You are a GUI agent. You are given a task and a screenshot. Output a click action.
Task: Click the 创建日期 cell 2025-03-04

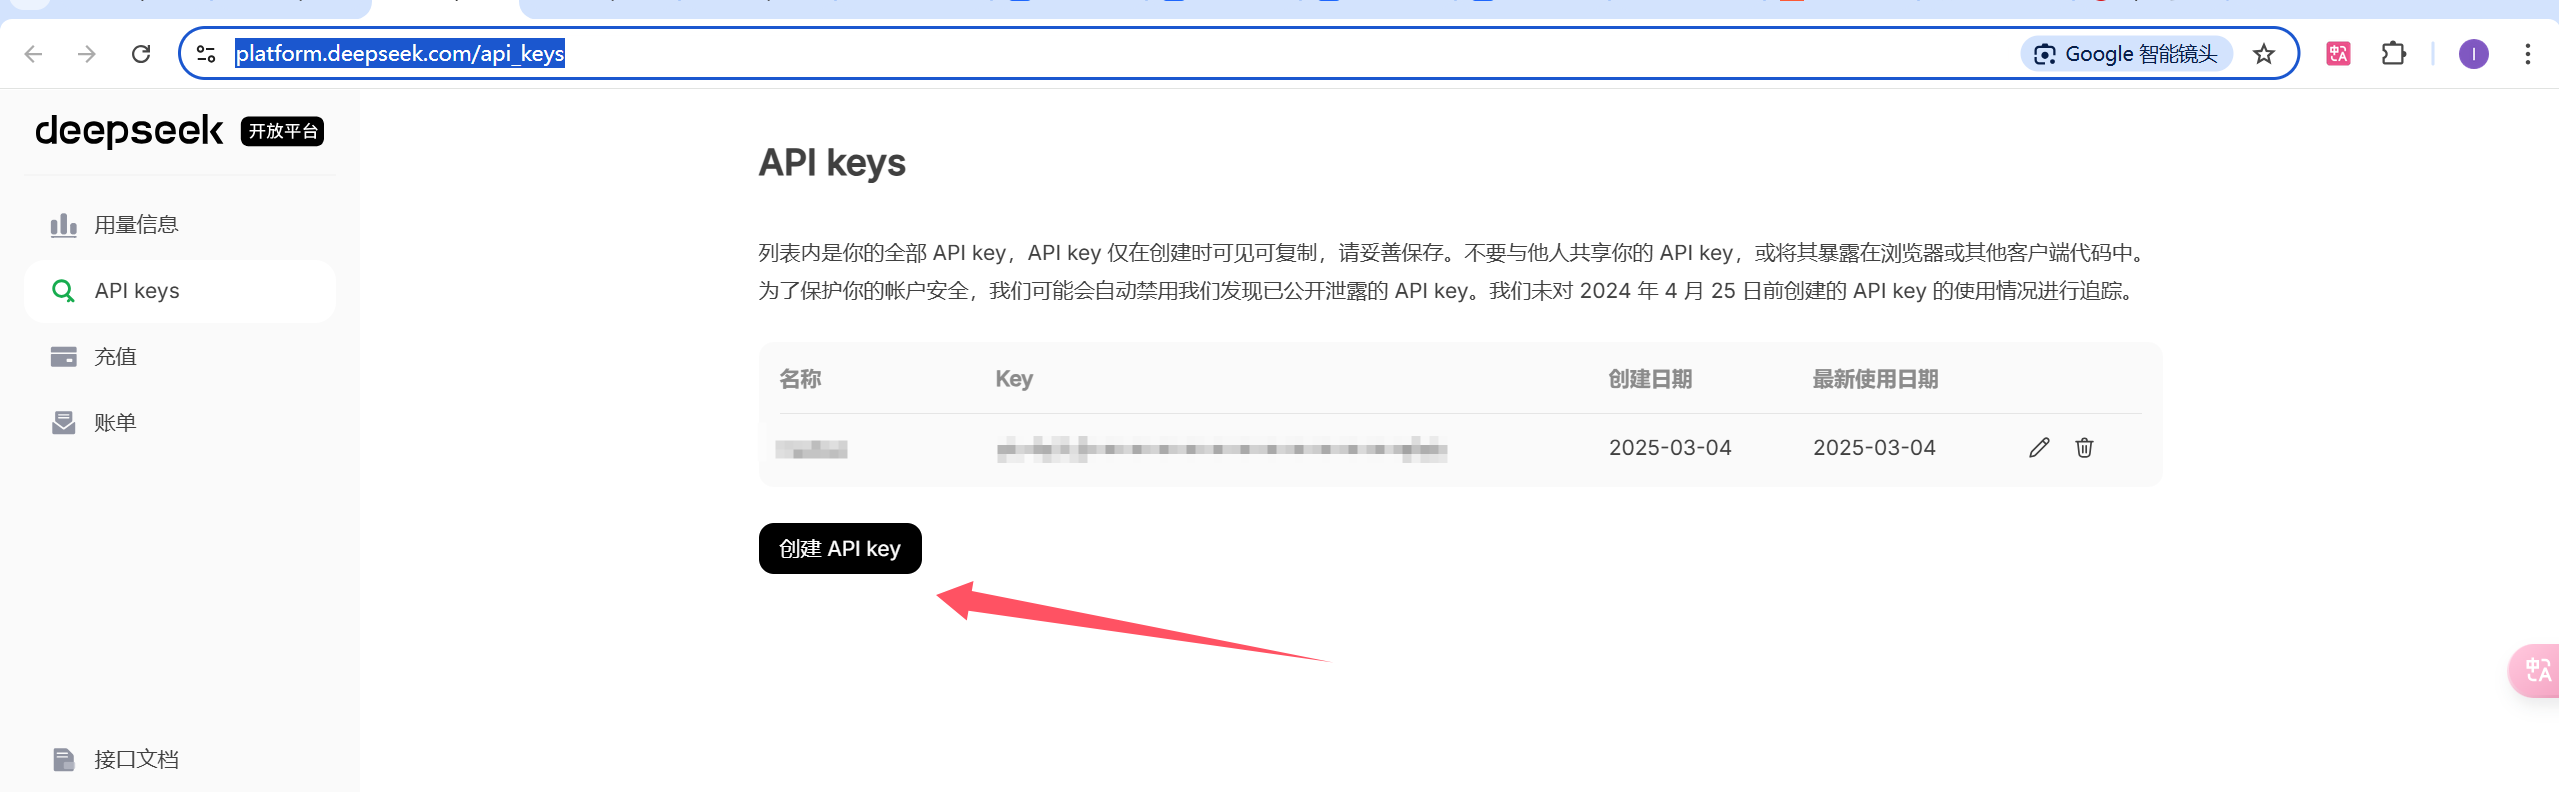pyautogui.click(x=1670, y=448)
